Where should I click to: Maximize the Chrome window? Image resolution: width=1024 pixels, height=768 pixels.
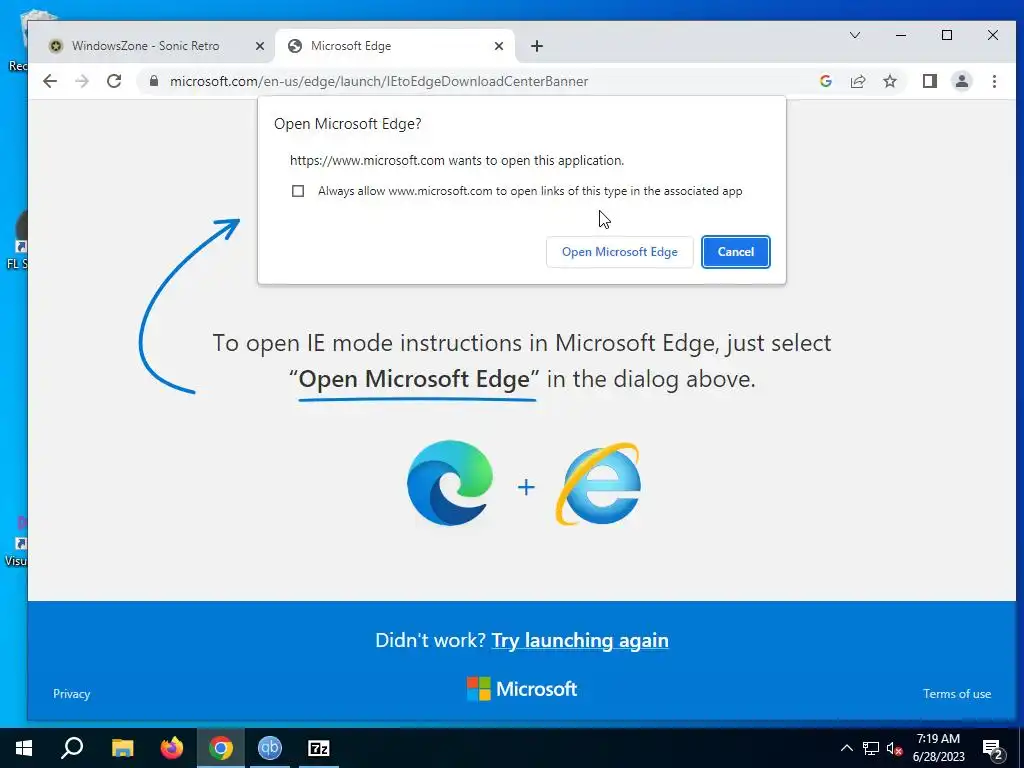click(x=947, y=35)
